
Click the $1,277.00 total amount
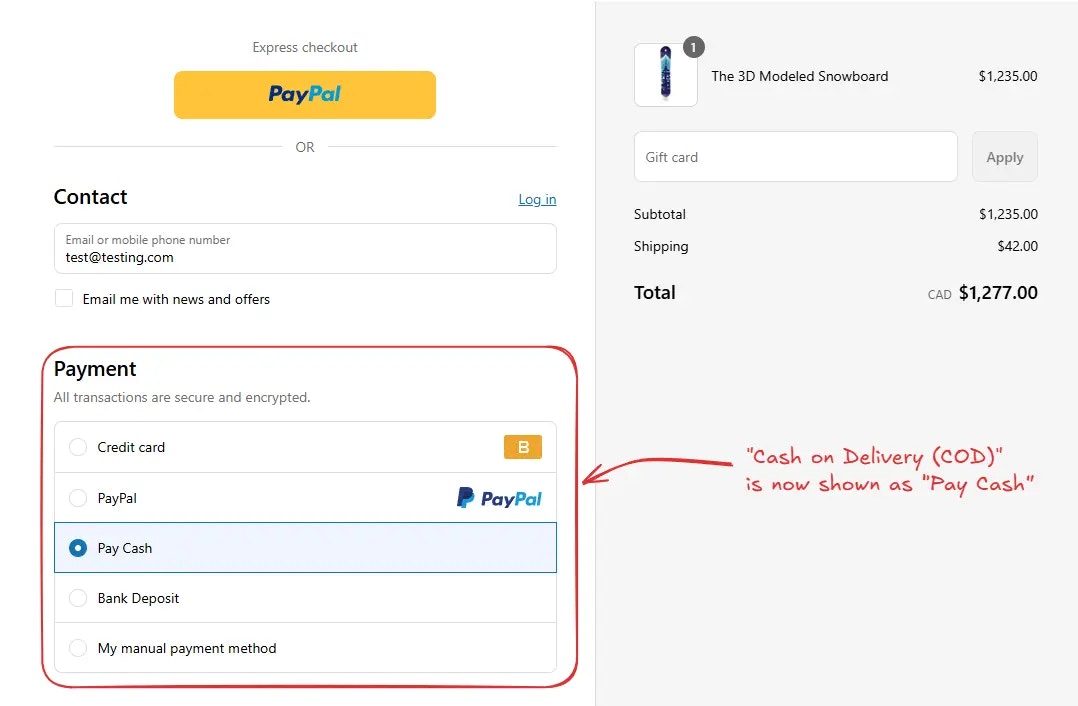click(x=998, y=293)
